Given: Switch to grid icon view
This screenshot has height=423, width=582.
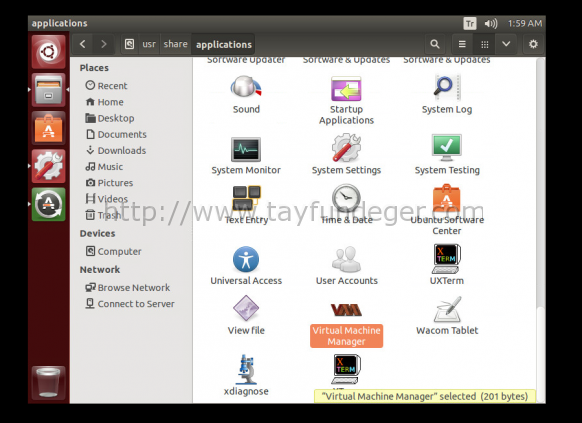Looking at the screenshot, I should point(484,44).
